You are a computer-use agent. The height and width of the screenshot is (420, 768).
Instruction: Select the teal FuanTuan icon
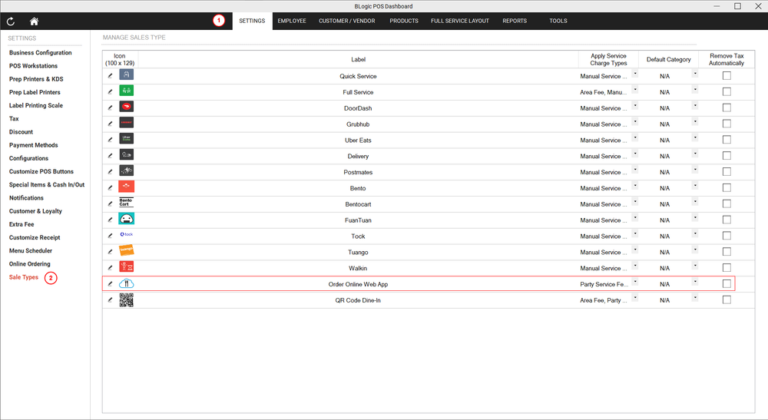126,219
